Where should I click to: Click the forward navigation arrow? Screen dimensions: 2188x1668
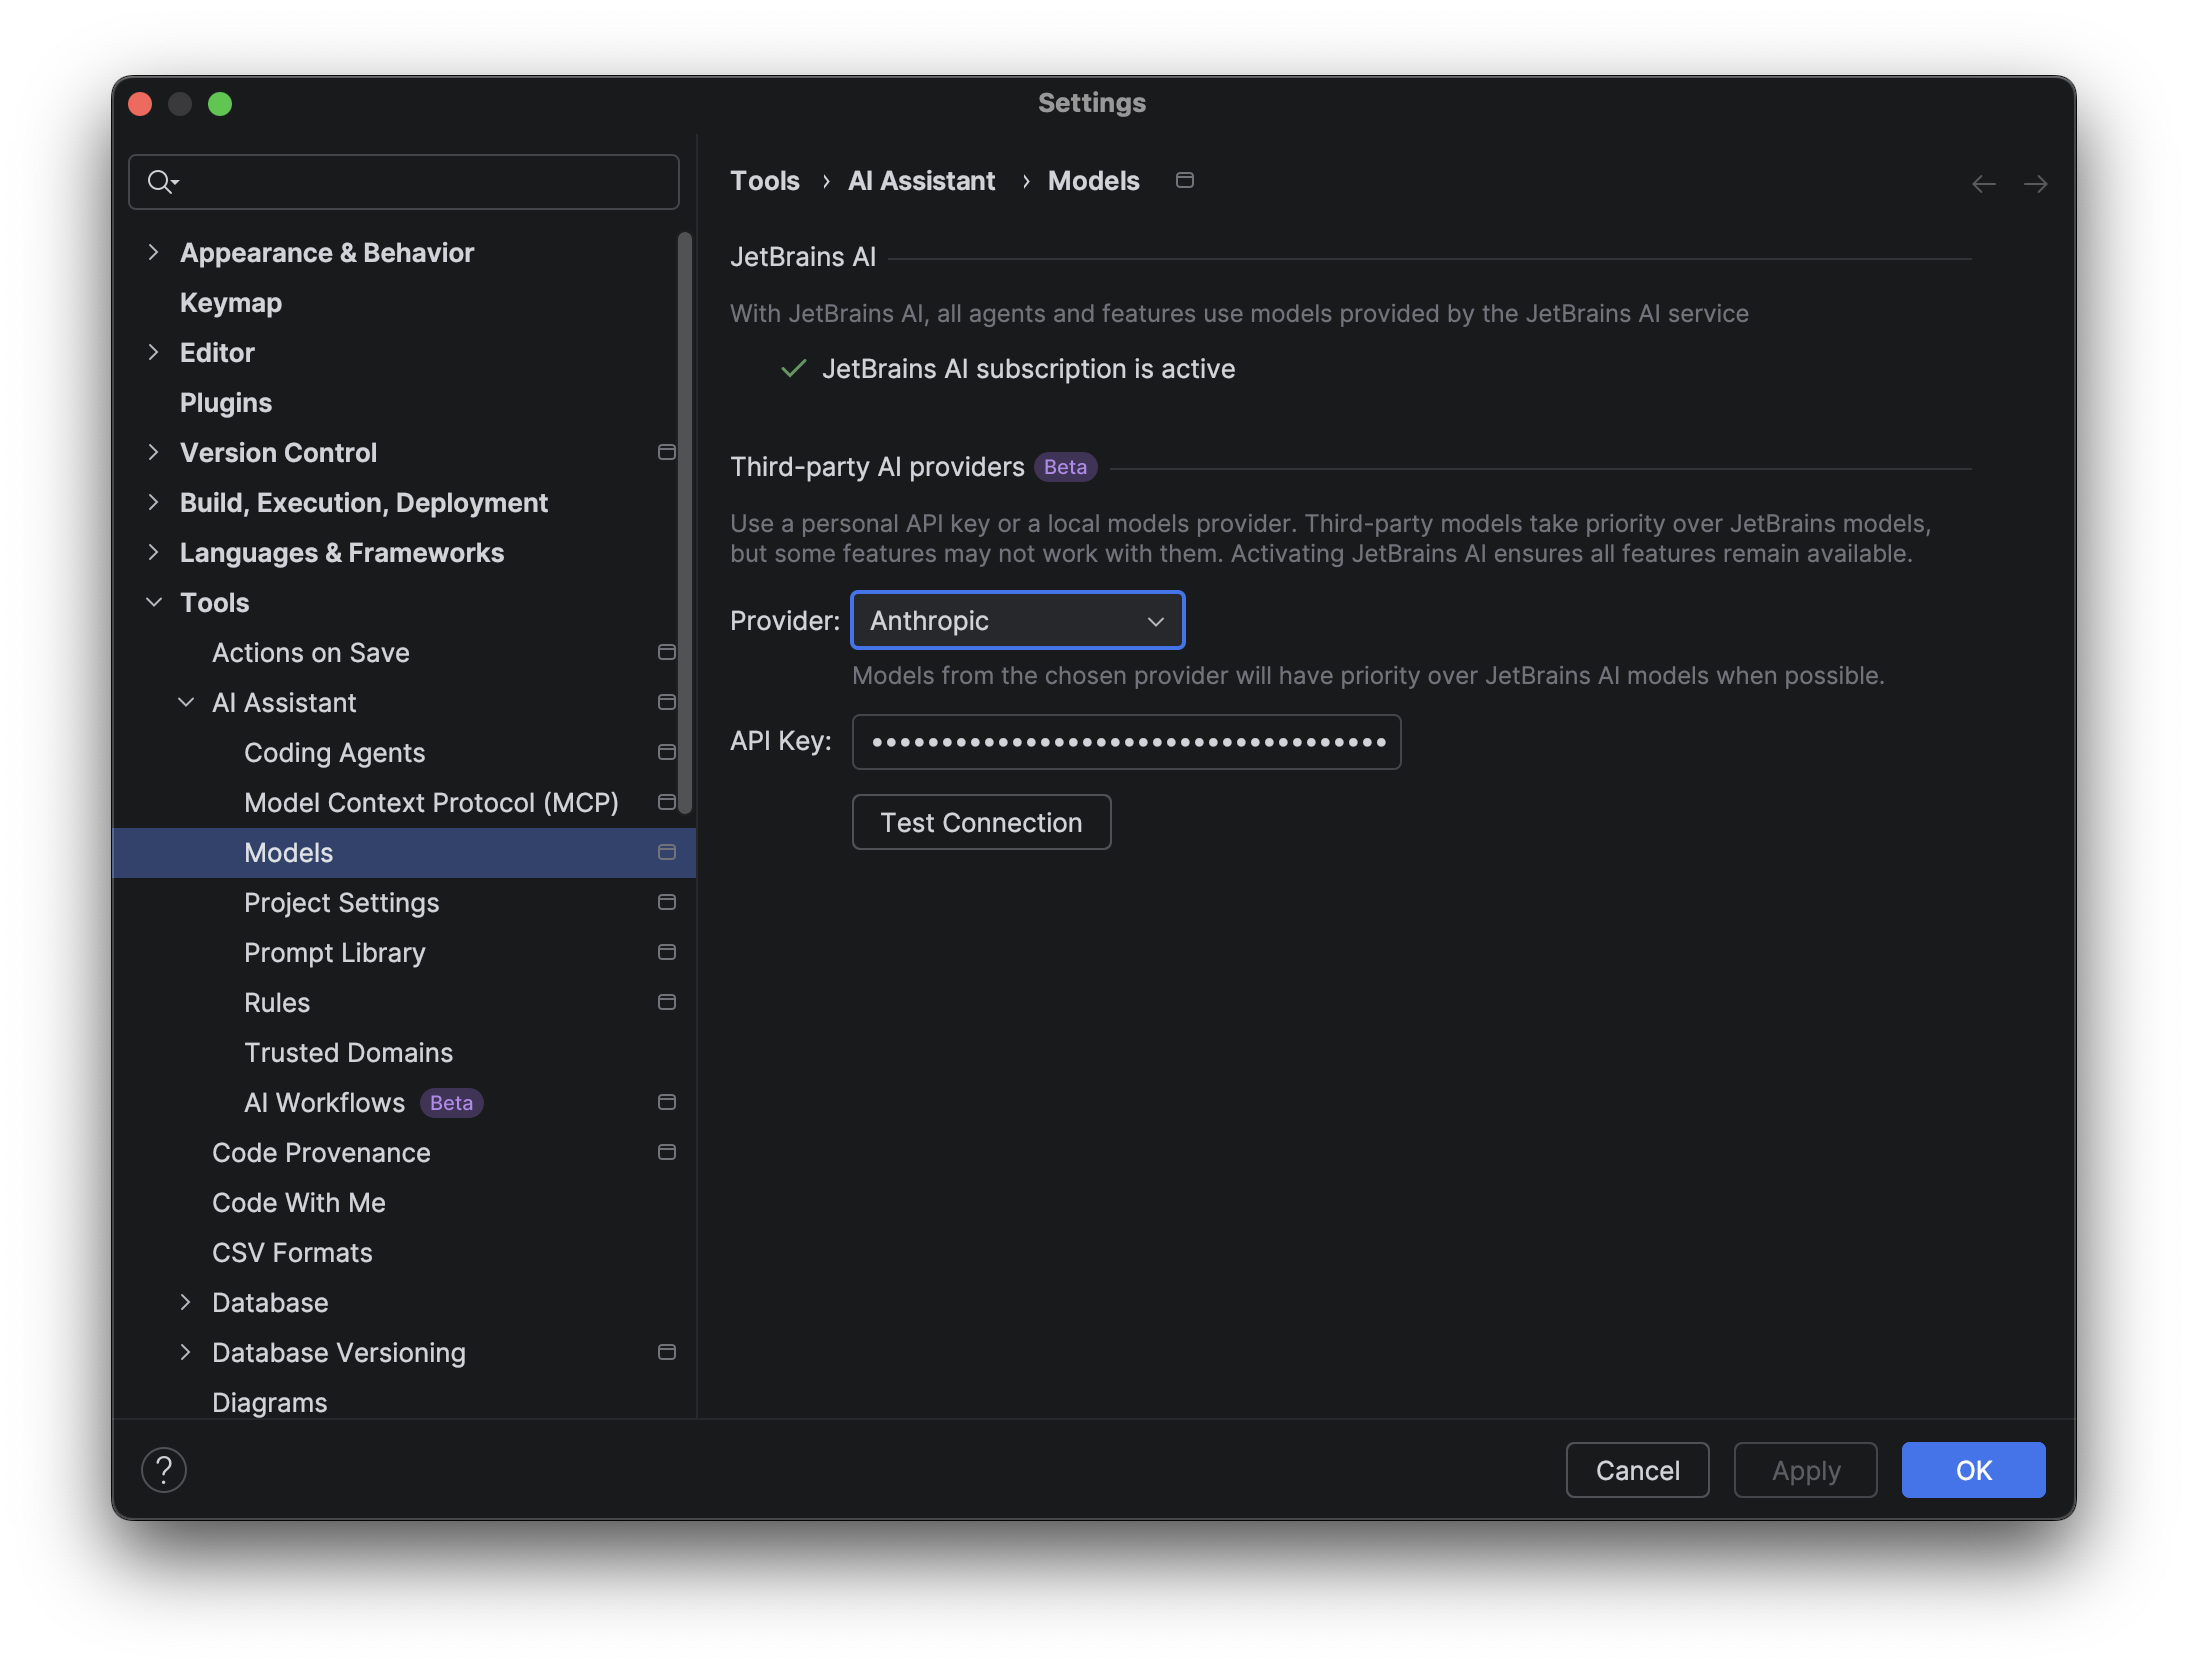pos(2035,184)
